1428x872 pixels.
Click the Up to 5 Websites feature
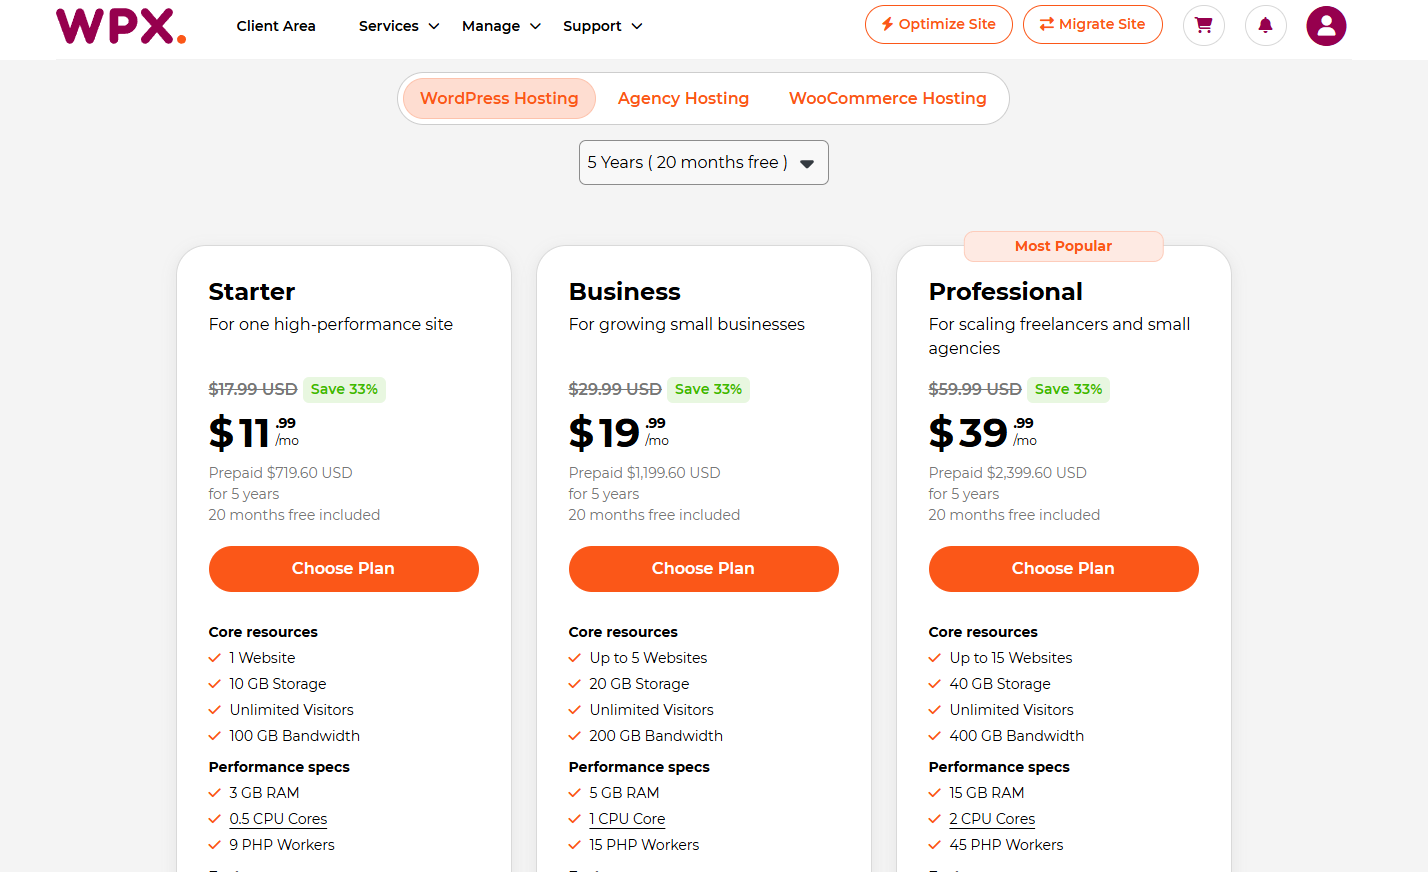point(648,658)
